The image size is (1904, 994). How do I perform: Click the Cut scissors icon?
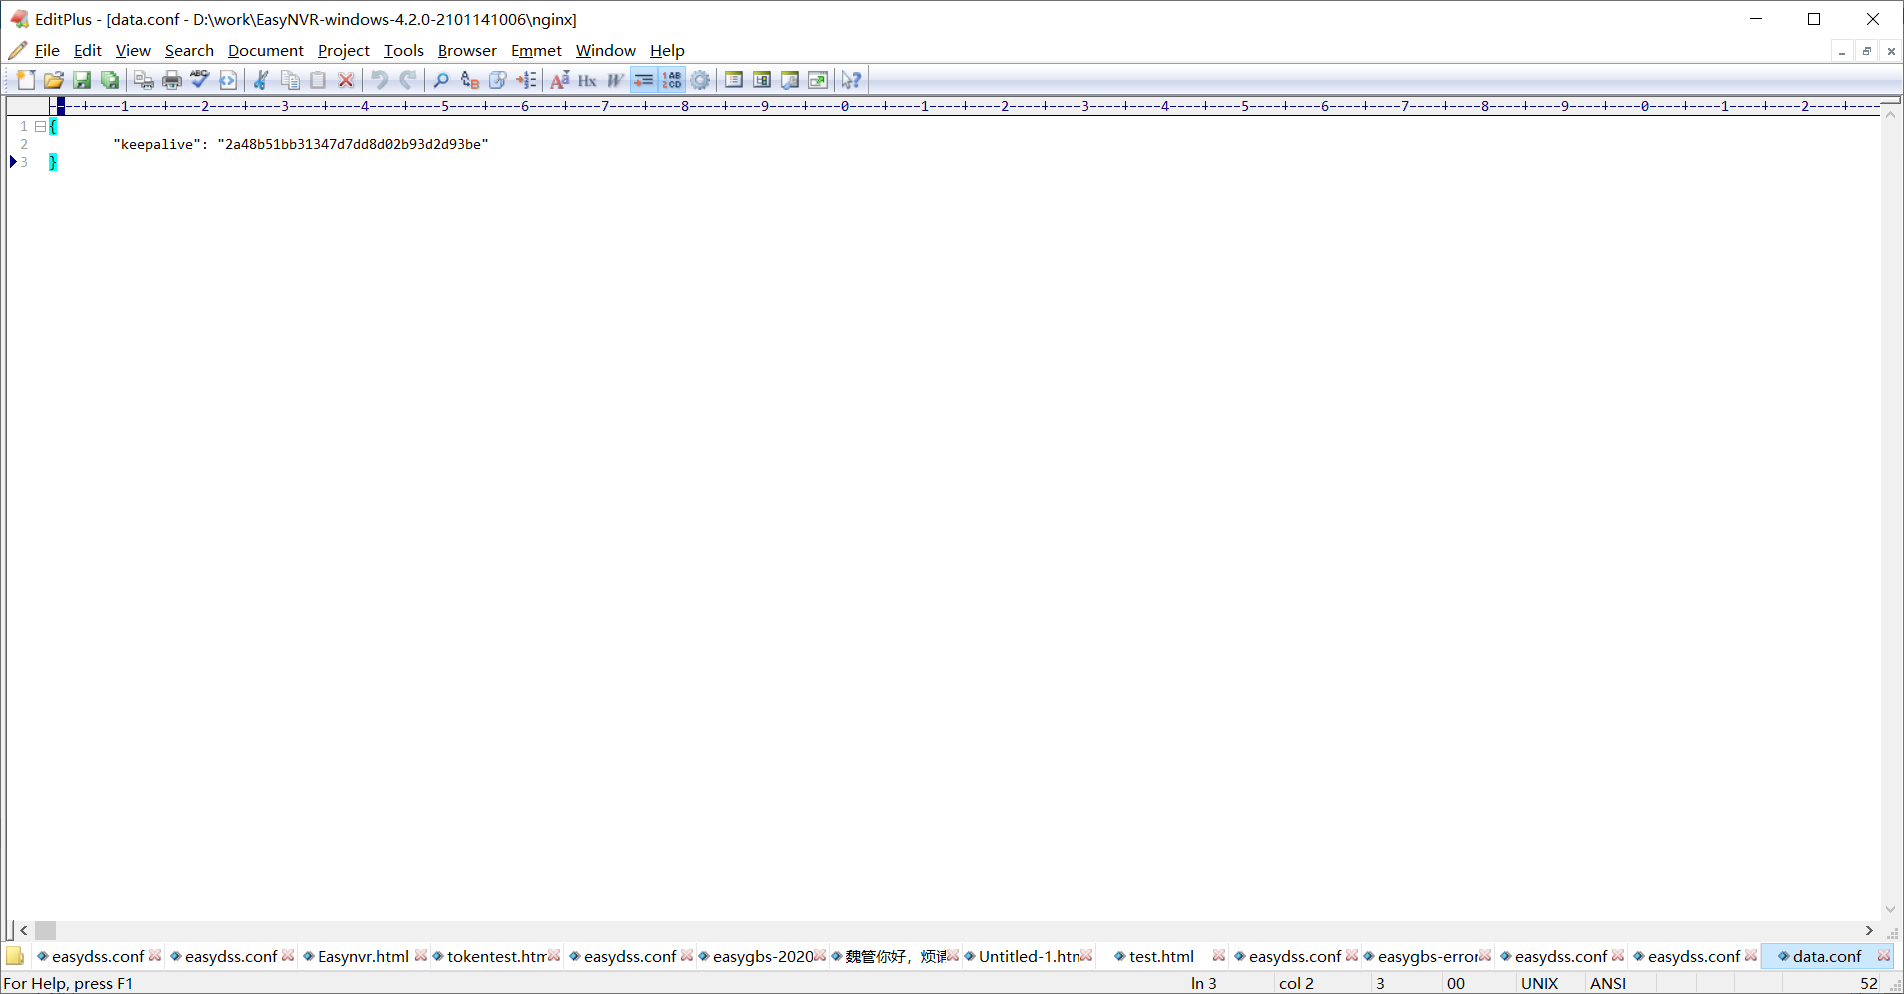tap(261, 80)
